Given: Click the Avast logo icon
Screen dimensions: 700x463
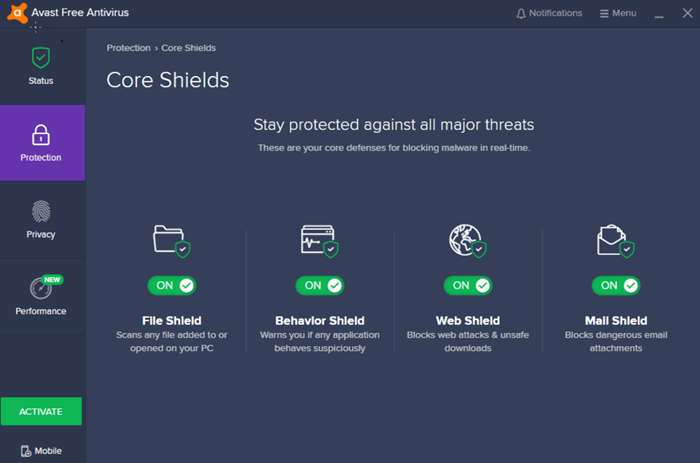Looking at the screenshot, I should pyautogui.click(x=15, y=13).
